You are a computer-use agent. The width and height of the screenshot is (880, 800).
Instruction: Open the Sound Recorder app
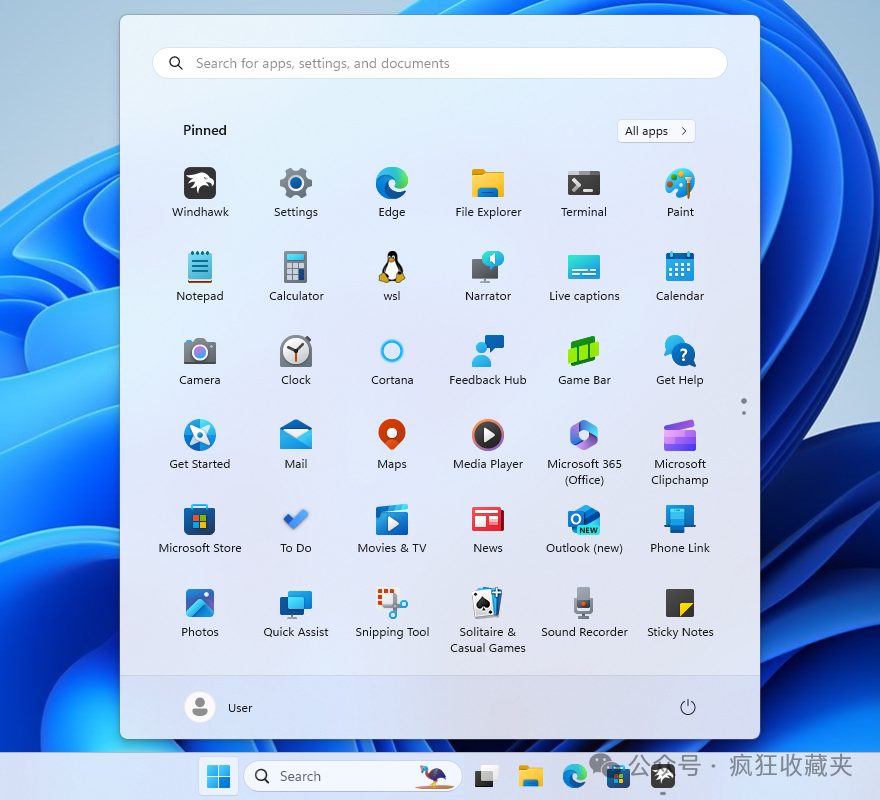pos(583,604)
